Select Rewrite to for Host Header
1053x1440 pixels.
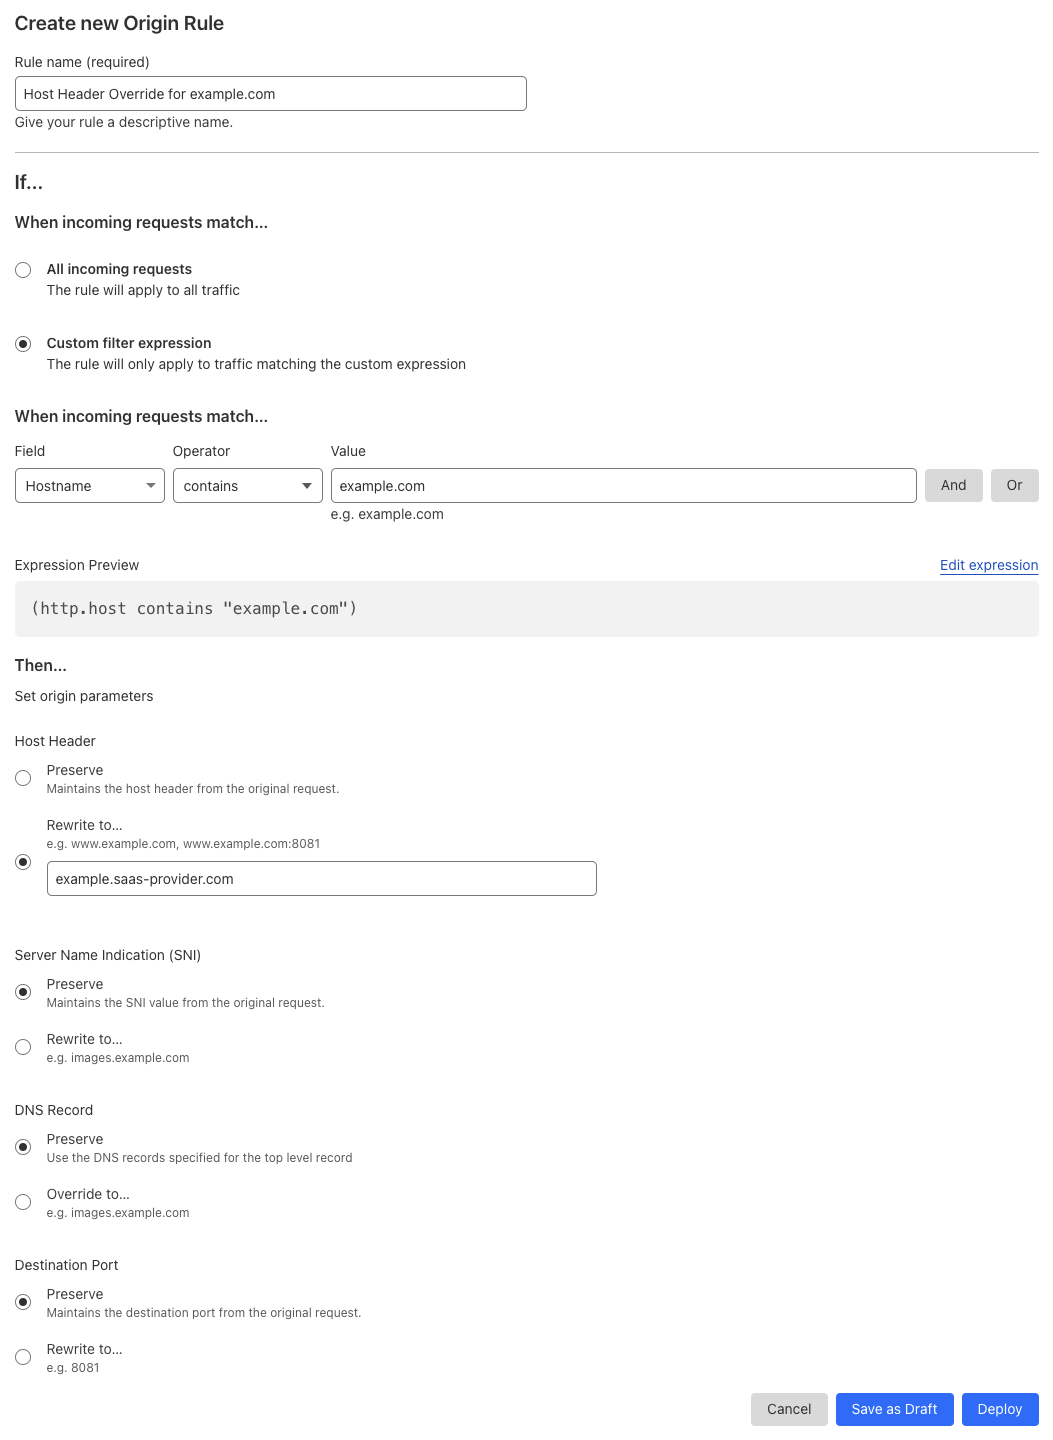click(x=23, y=861)
